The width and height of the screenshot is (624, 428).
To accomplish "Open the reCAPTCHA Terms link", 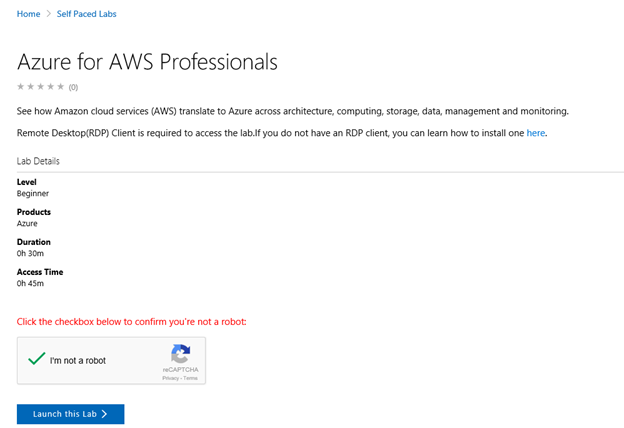I will 190,378.
